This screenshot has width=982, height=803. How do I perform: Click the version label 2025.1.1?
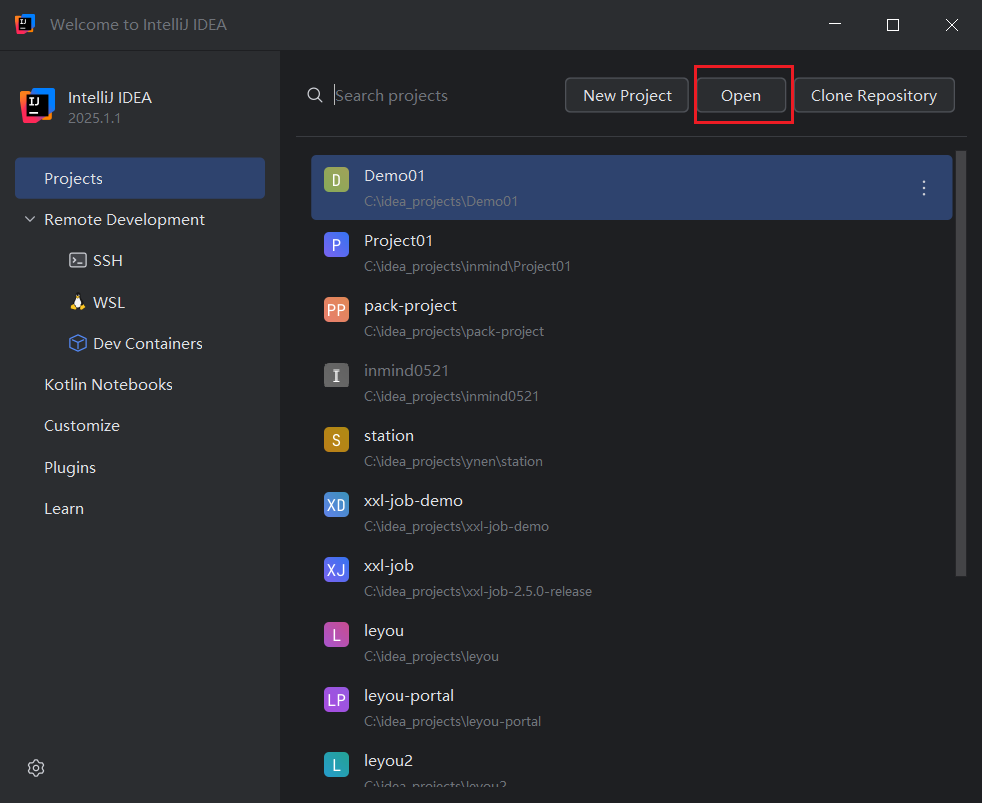coord(95,118)
